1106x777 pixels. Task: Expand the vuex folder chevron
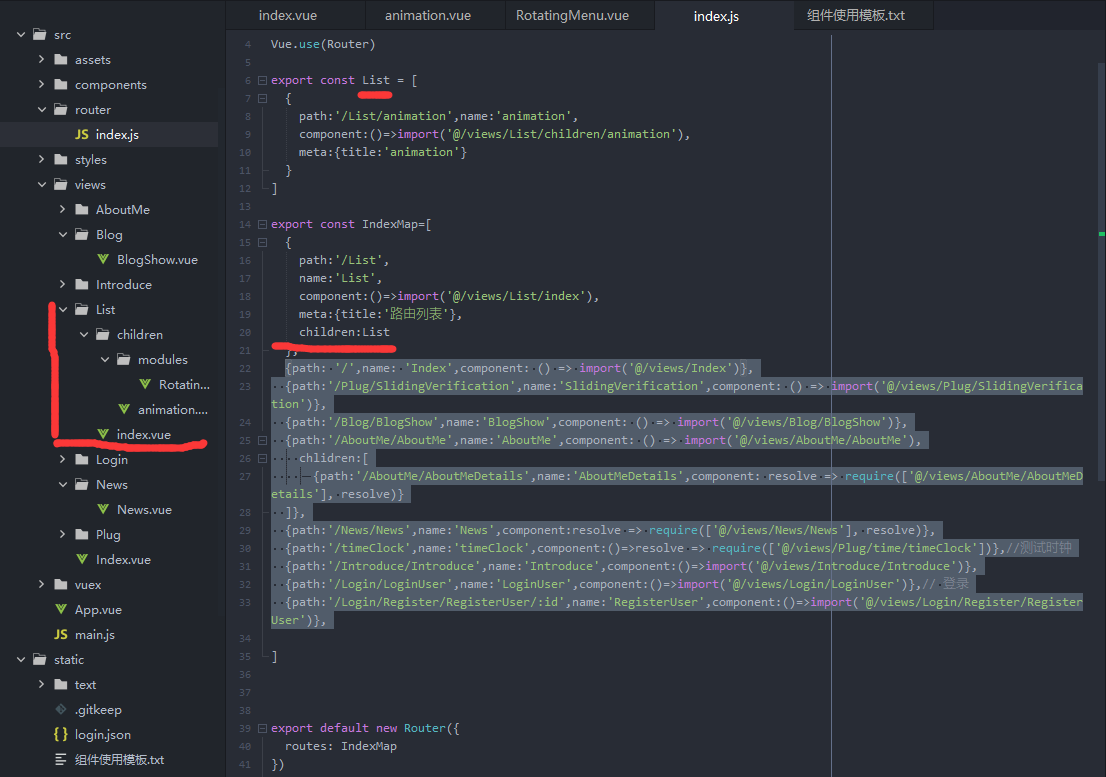(x=42, y=584)
